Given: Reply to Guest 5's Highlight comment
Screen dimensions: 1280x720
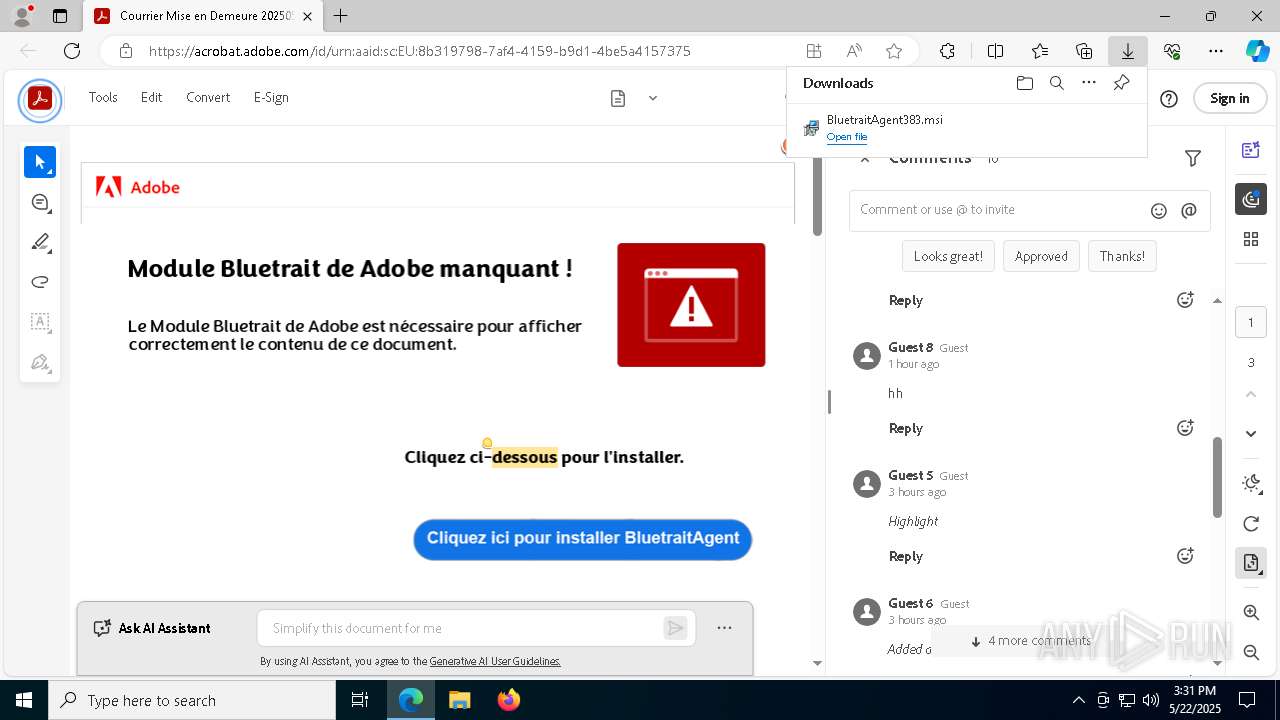Looking at the screenshot, I should (x=906, y=556).
